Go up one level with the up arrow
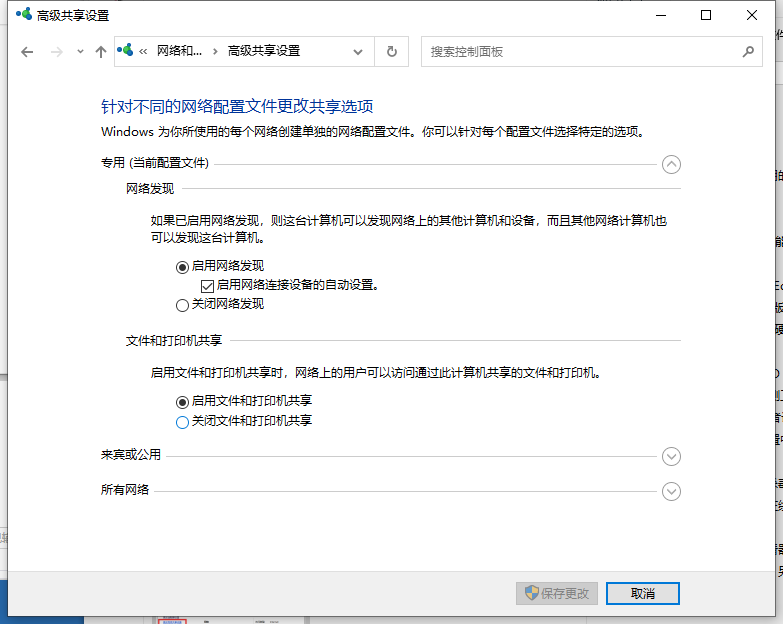The image size is (783, 624). [100, 52]
